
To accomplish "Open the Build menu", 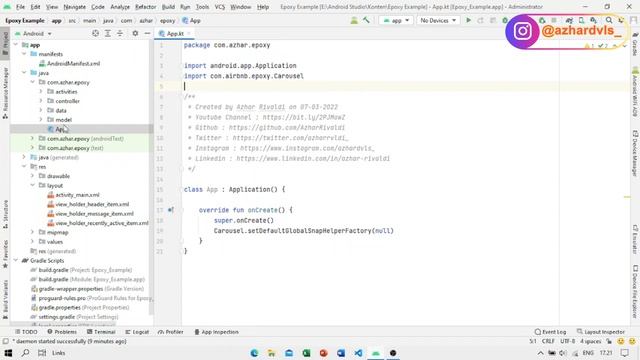I will pyautogui.click(x=168, y=7).
